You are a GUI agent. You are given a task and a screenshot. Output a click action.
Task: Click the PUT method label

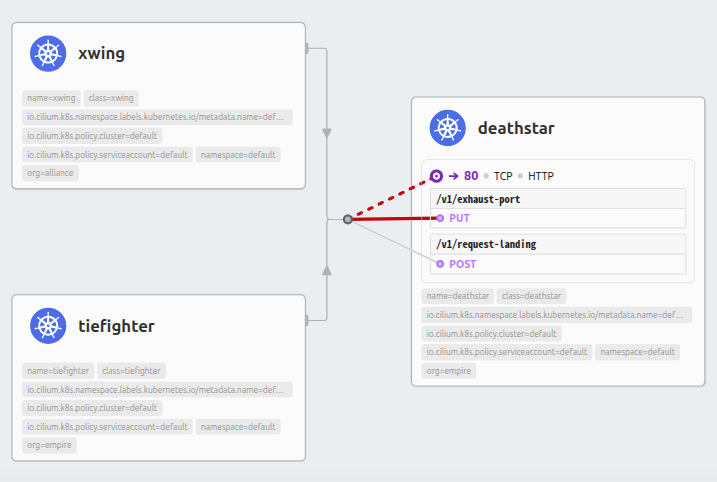459,218
